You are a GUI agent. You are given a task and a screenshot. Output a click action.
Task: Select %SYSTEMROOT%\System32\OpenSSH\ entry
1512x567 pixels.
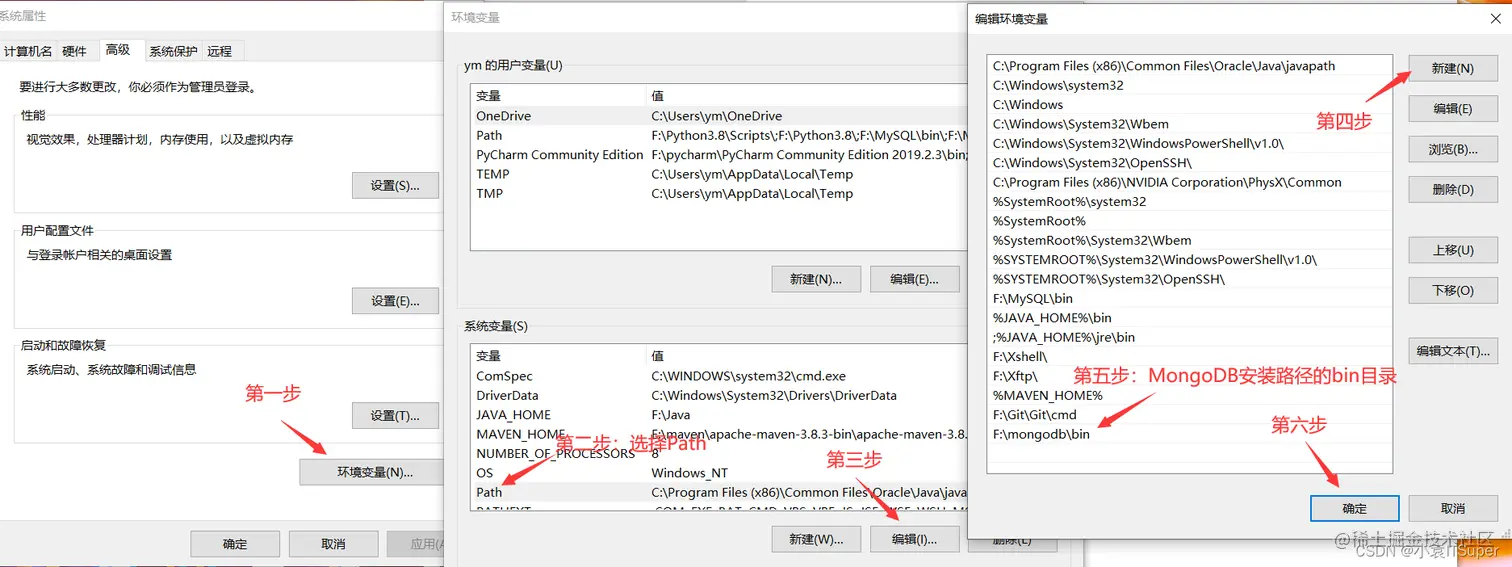pos(1189,279)
